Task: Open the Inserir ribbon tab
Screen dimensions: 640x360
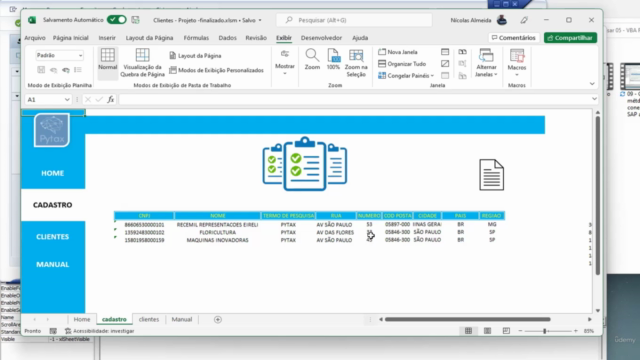Action: click(107, 38)
